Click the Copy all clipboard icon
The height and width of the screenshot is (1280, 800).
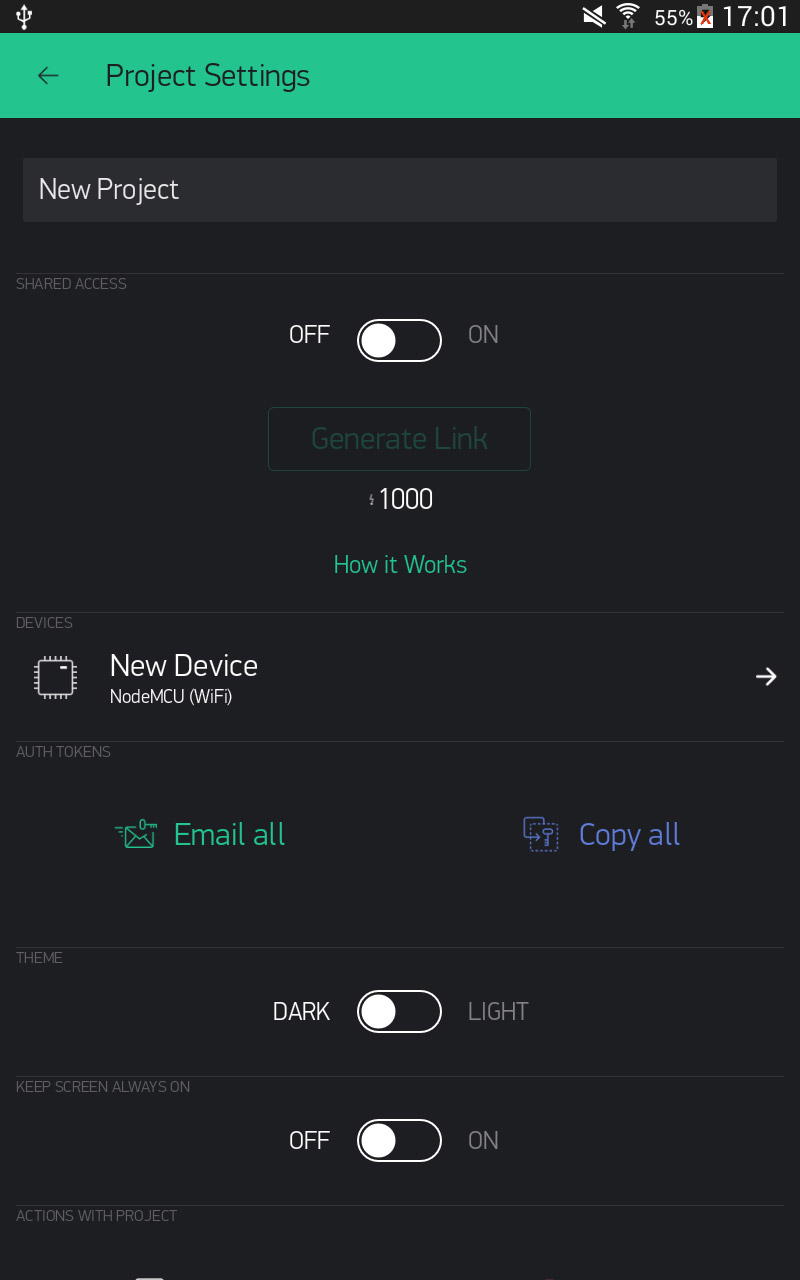(541, 834)
